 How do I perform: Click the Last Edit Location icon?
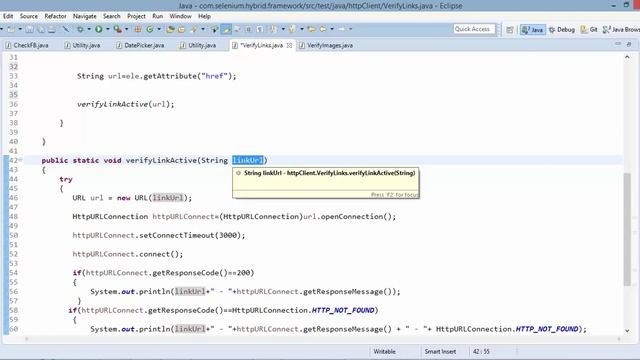(311, 29)
